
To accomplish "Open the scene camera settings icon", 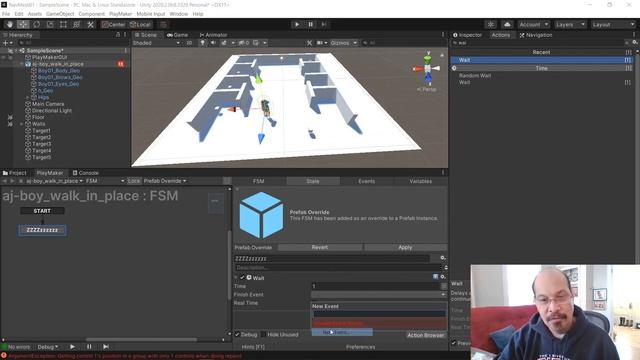I will tap(322, 43).
